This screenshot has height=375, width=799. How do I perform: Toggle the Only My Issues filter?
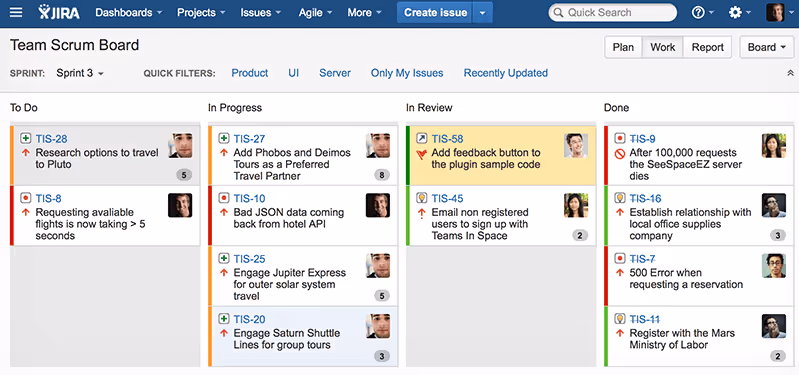pos(407,73)
